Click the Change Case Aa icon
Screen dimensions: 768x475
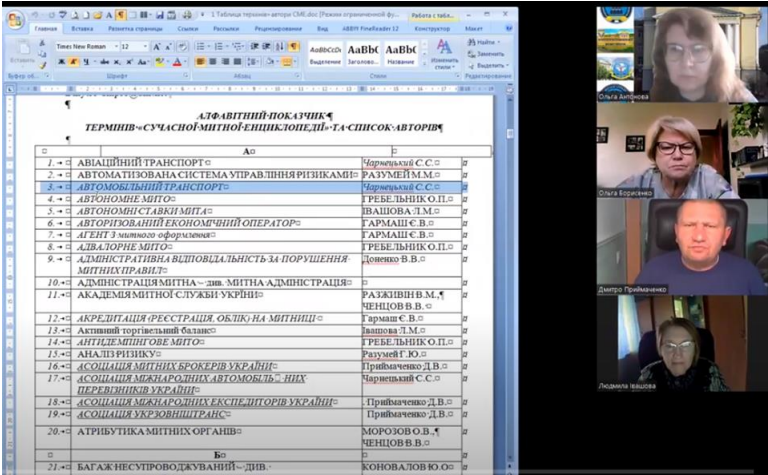point(143,62)
